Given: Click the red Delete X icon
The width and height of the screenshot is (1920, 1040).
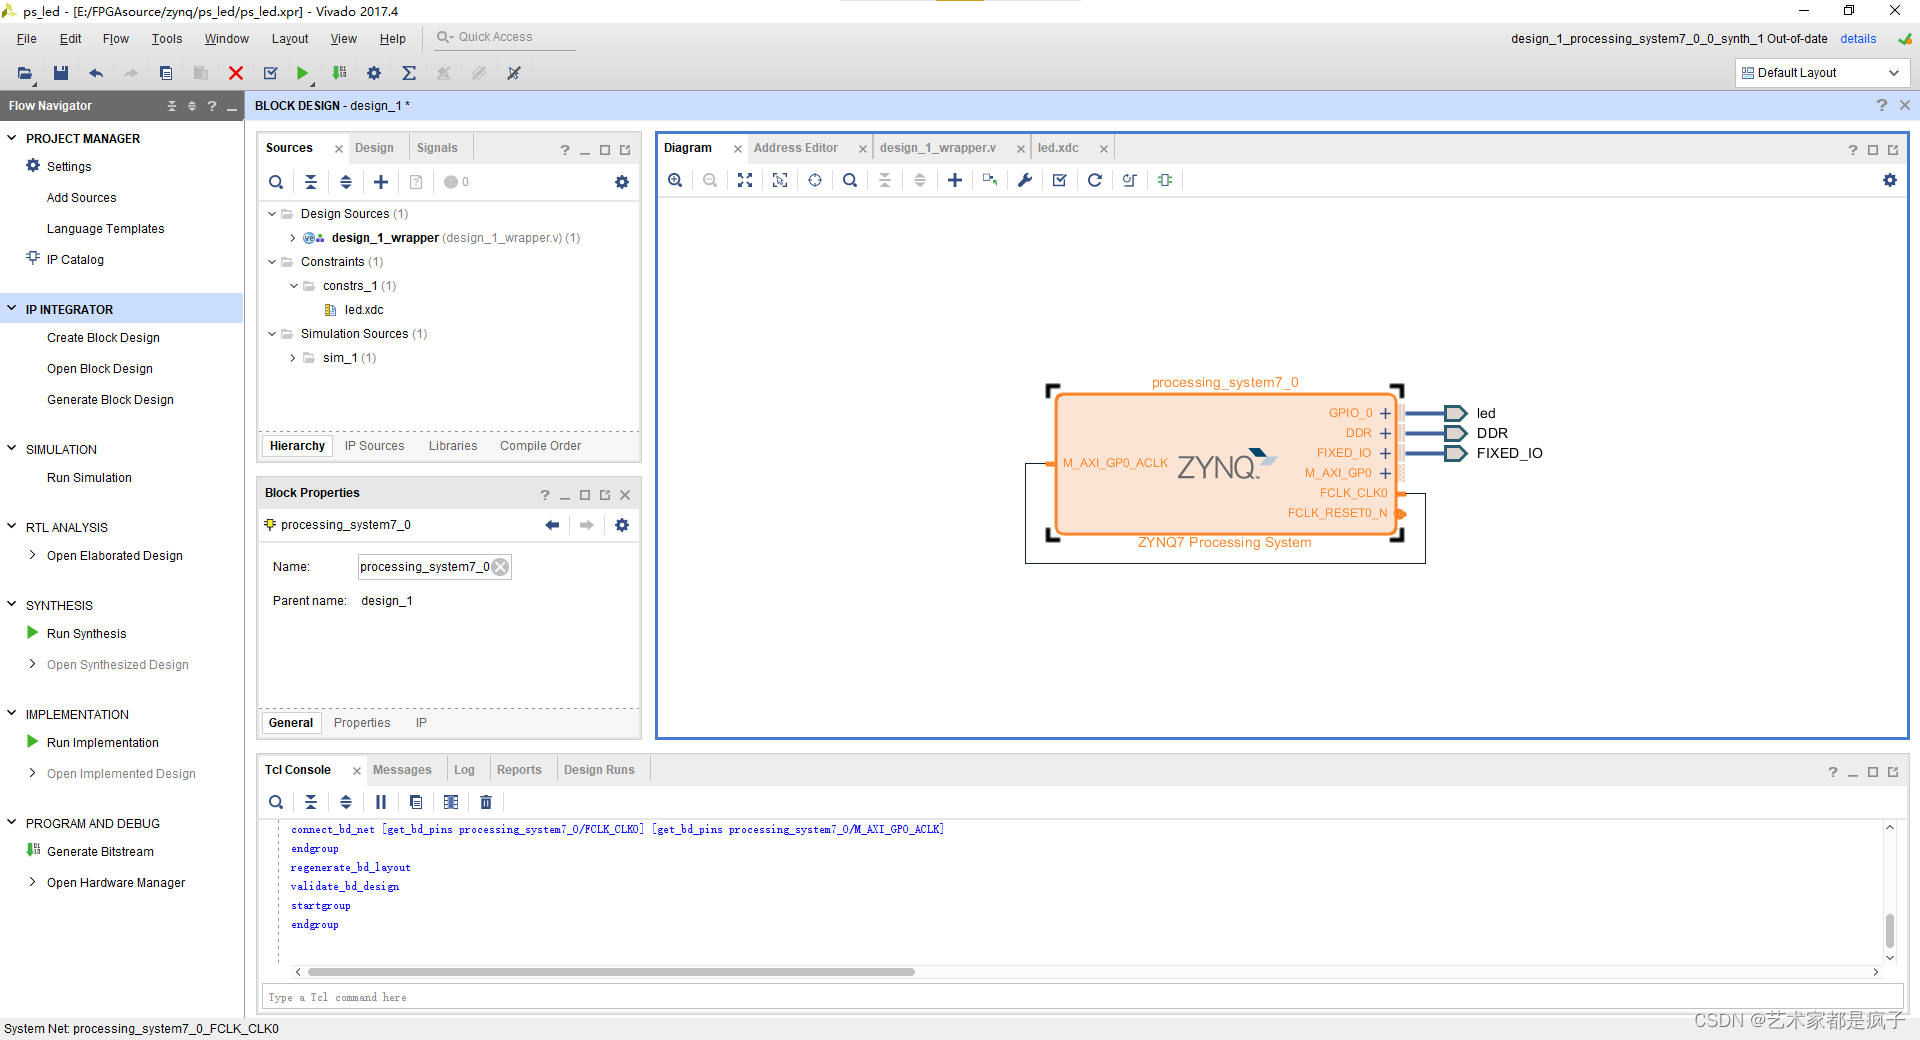Looking at the screenshot, I should coord(236,73).
